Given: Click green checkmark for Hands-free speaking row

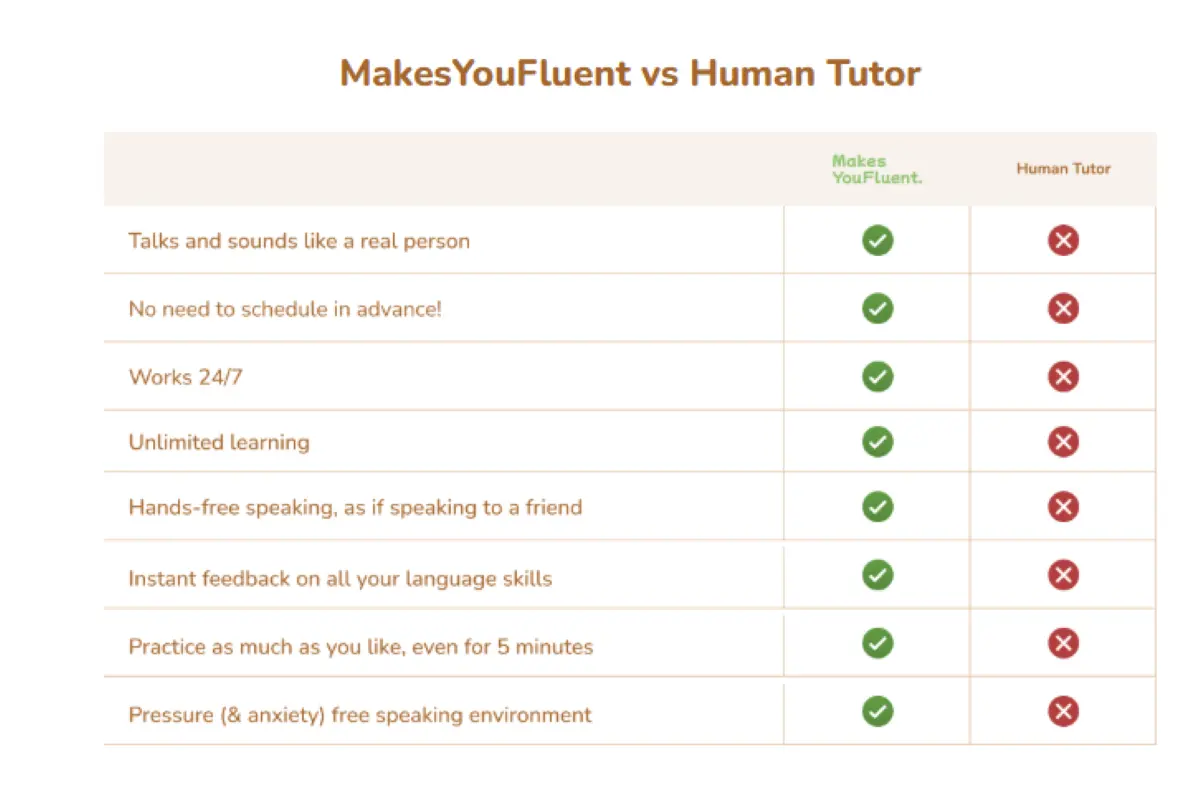Looking at the screenshot, I should tap(877, 507).
